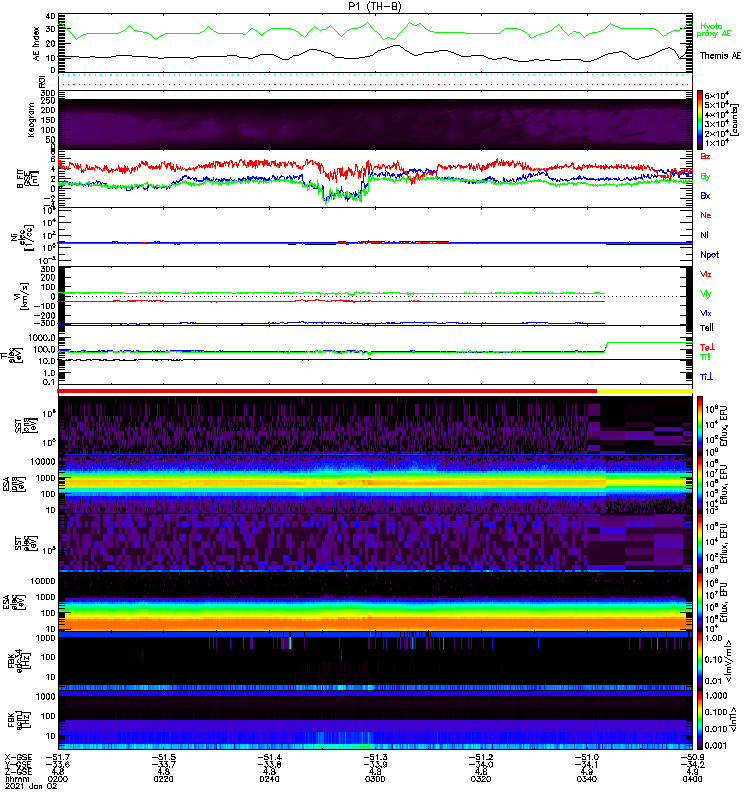Click the red segment of the status bar
The width and height of the screenshot is (750, 800).
pyautogui.click(x=327, y=391)
